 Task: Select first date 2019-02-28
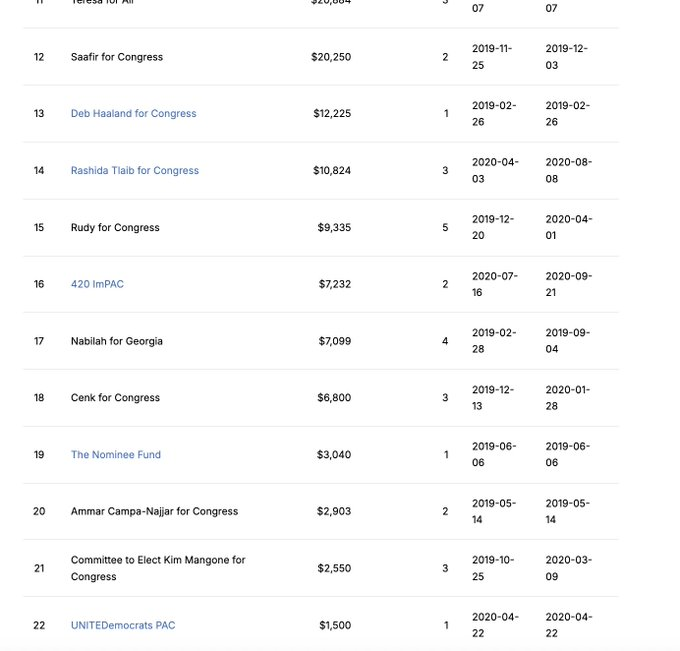point(494,341)
